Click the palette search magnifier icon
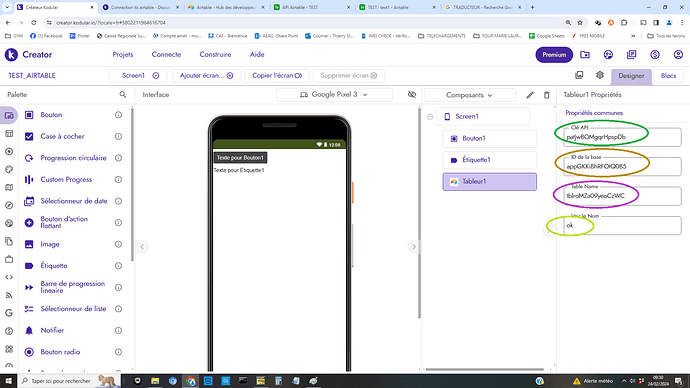 pos(123,95)
